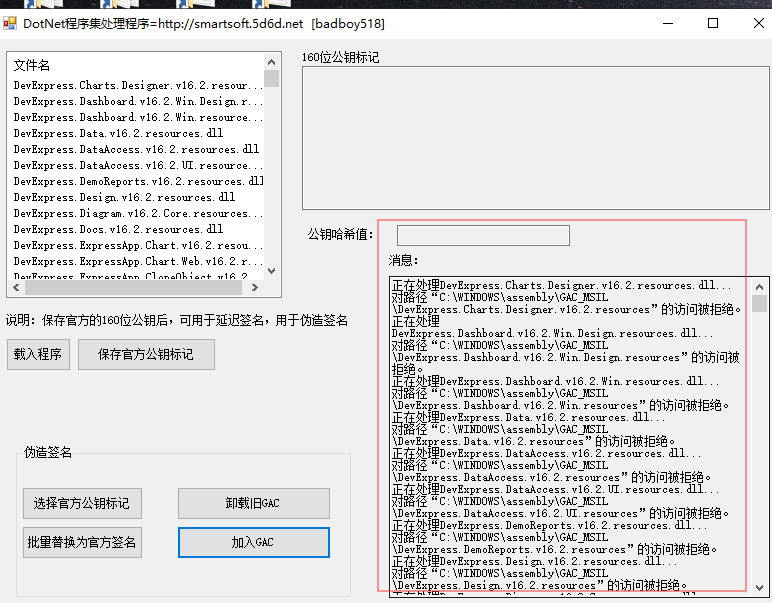
Task: Click 批量替换为官方签名 button
Action: point(82,542)
